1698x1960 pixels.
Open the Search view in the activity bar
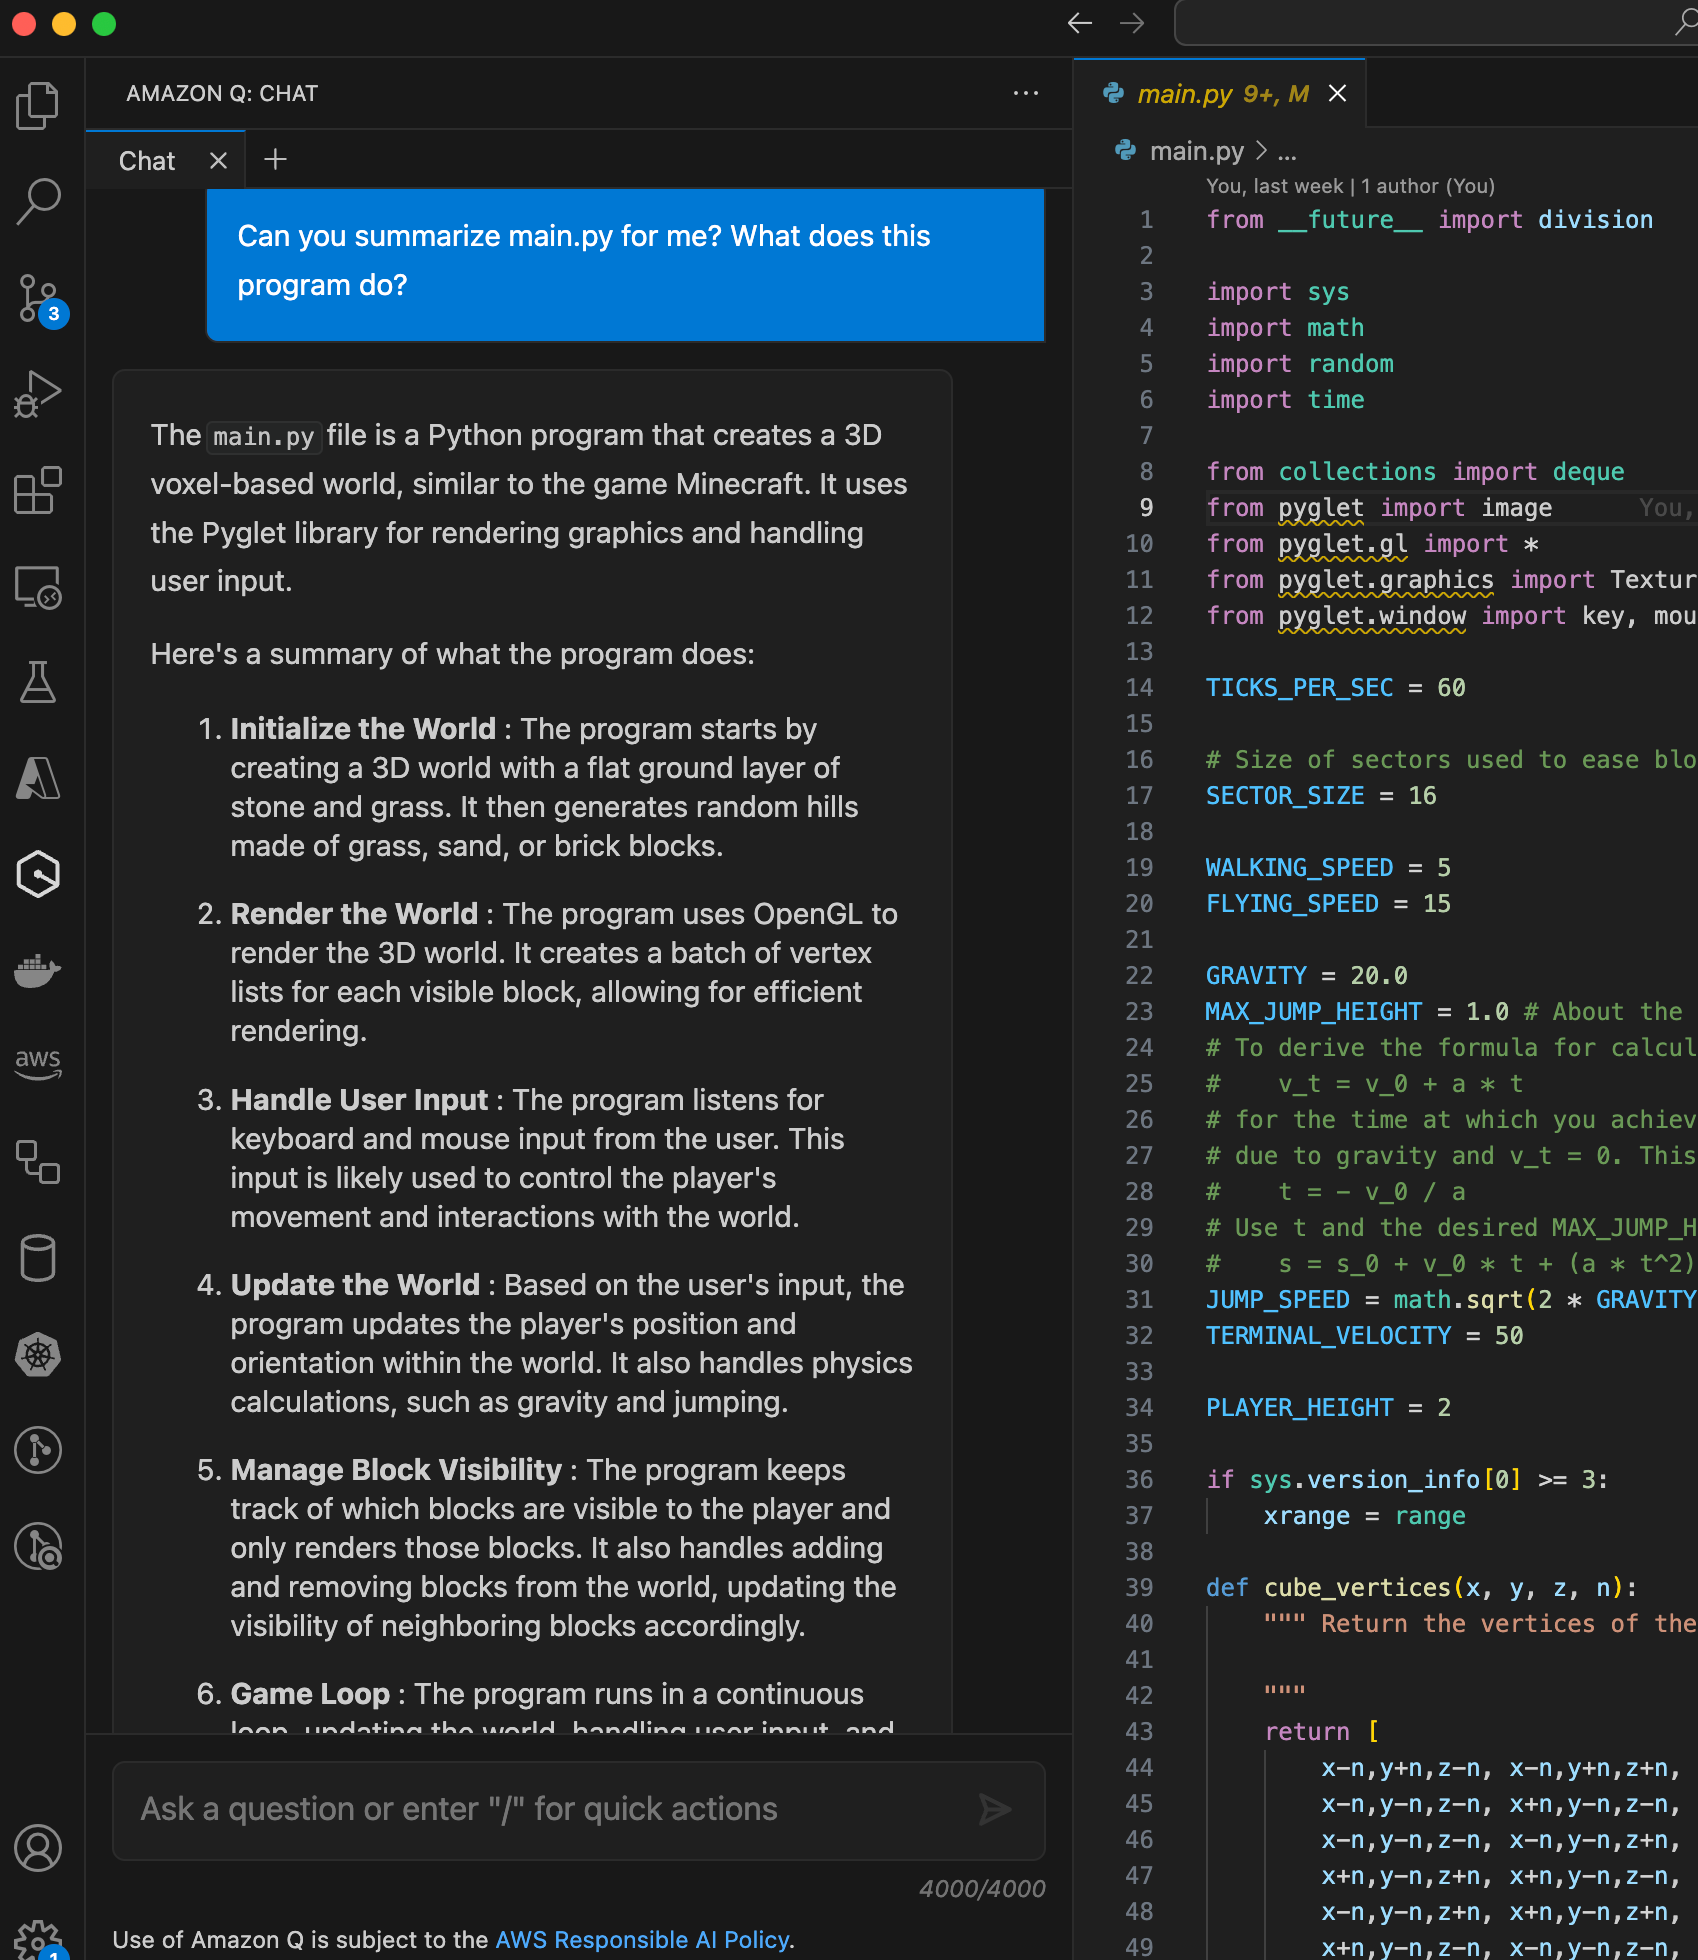pyautogui.click(x=38, y=201)
